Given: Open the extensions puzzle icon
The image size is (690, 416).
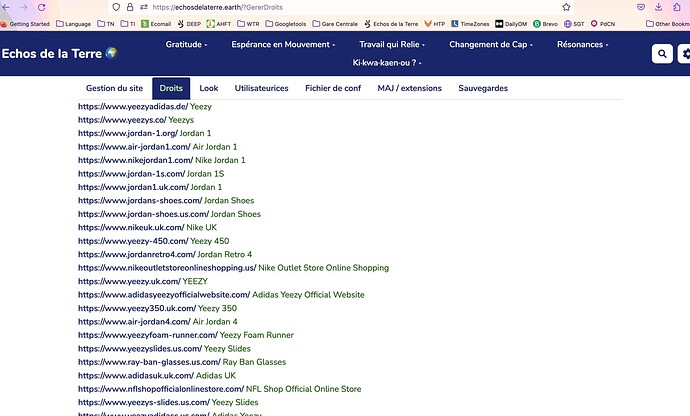Looking at the screenshot, I should coord(677,7).
